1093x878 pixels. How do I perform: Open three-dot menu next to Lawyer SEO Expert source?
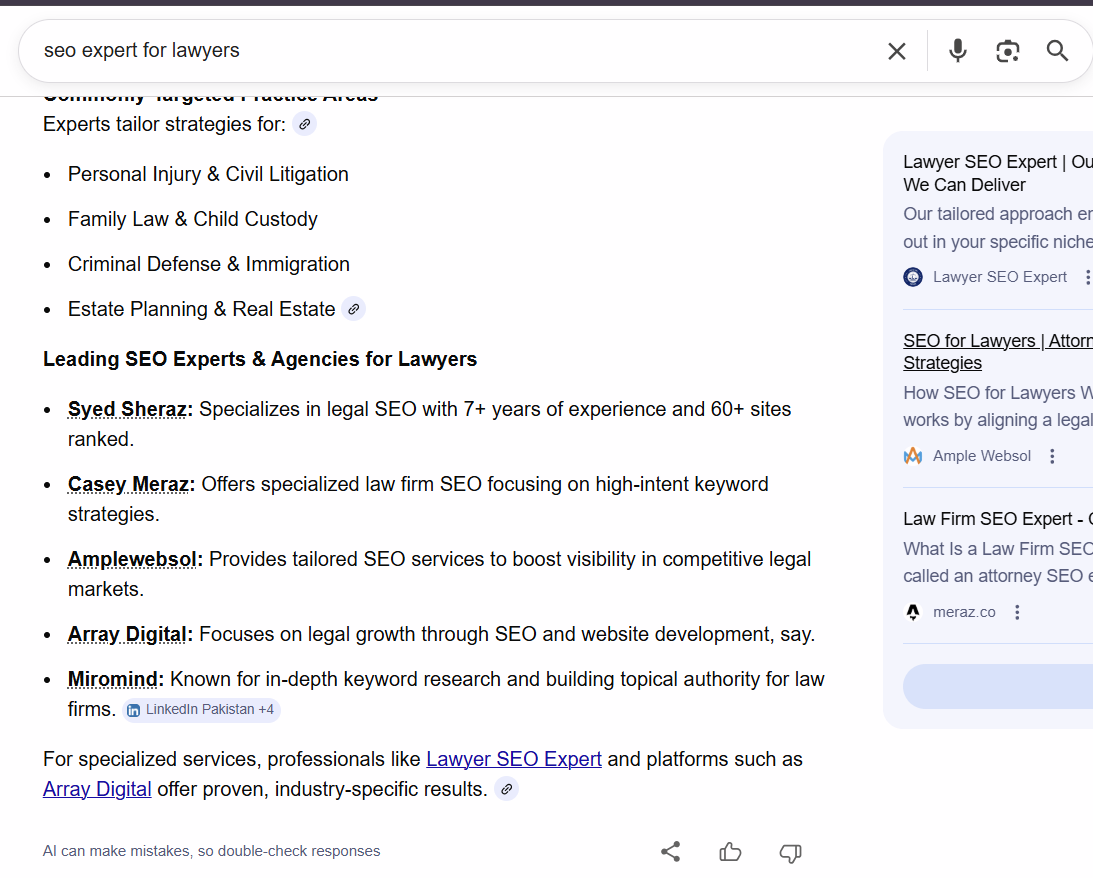click(1087, 276)
